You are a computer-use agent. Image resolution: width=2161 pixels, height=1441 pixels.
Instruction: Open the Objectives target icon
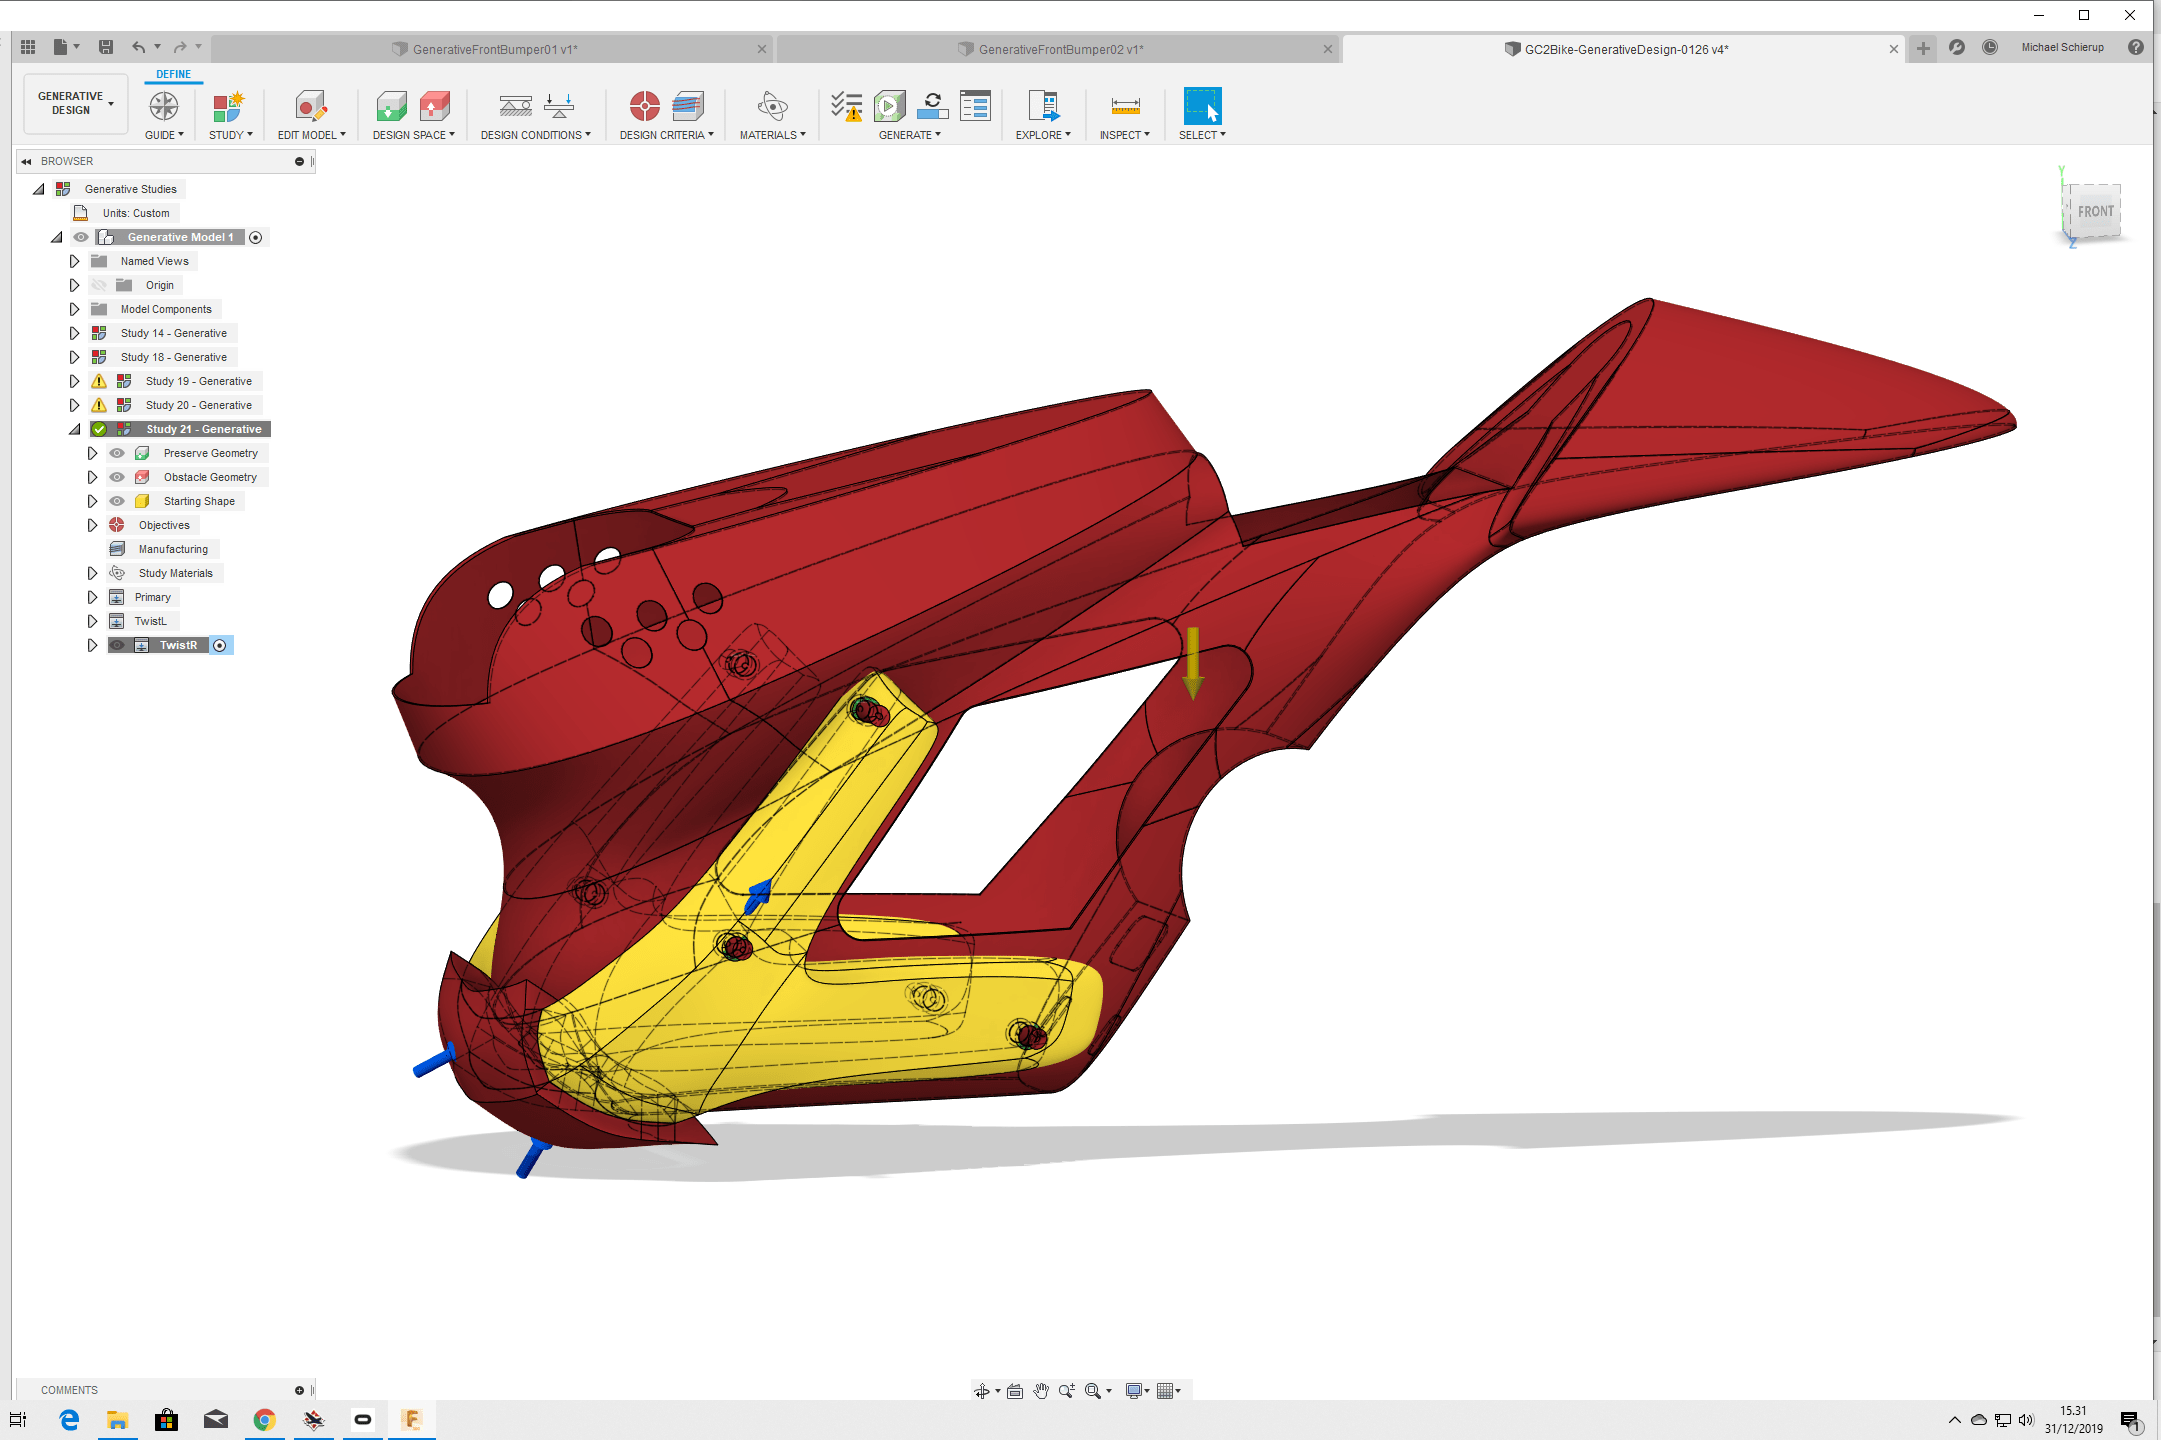pyautogui.click(x=644, y=106)
